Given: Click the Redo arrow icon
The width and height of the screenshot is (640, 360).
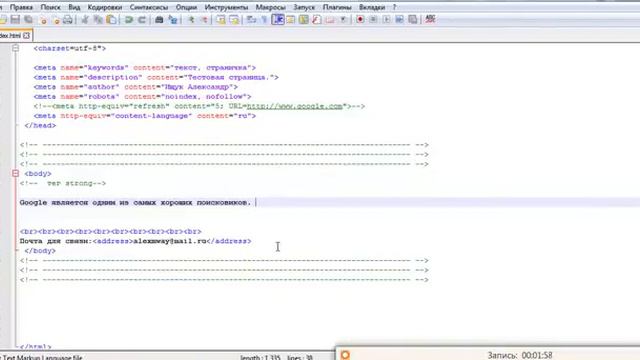Looking at the screenshot, I should coord(142,19).
